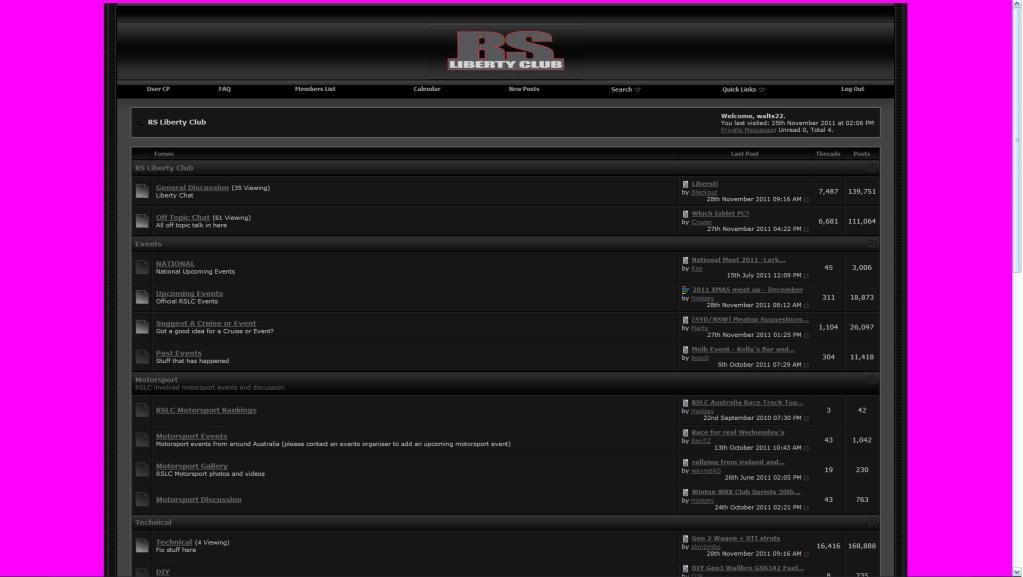
Task: Click the General Discussion forum status icon
Action: pos(142,192)
